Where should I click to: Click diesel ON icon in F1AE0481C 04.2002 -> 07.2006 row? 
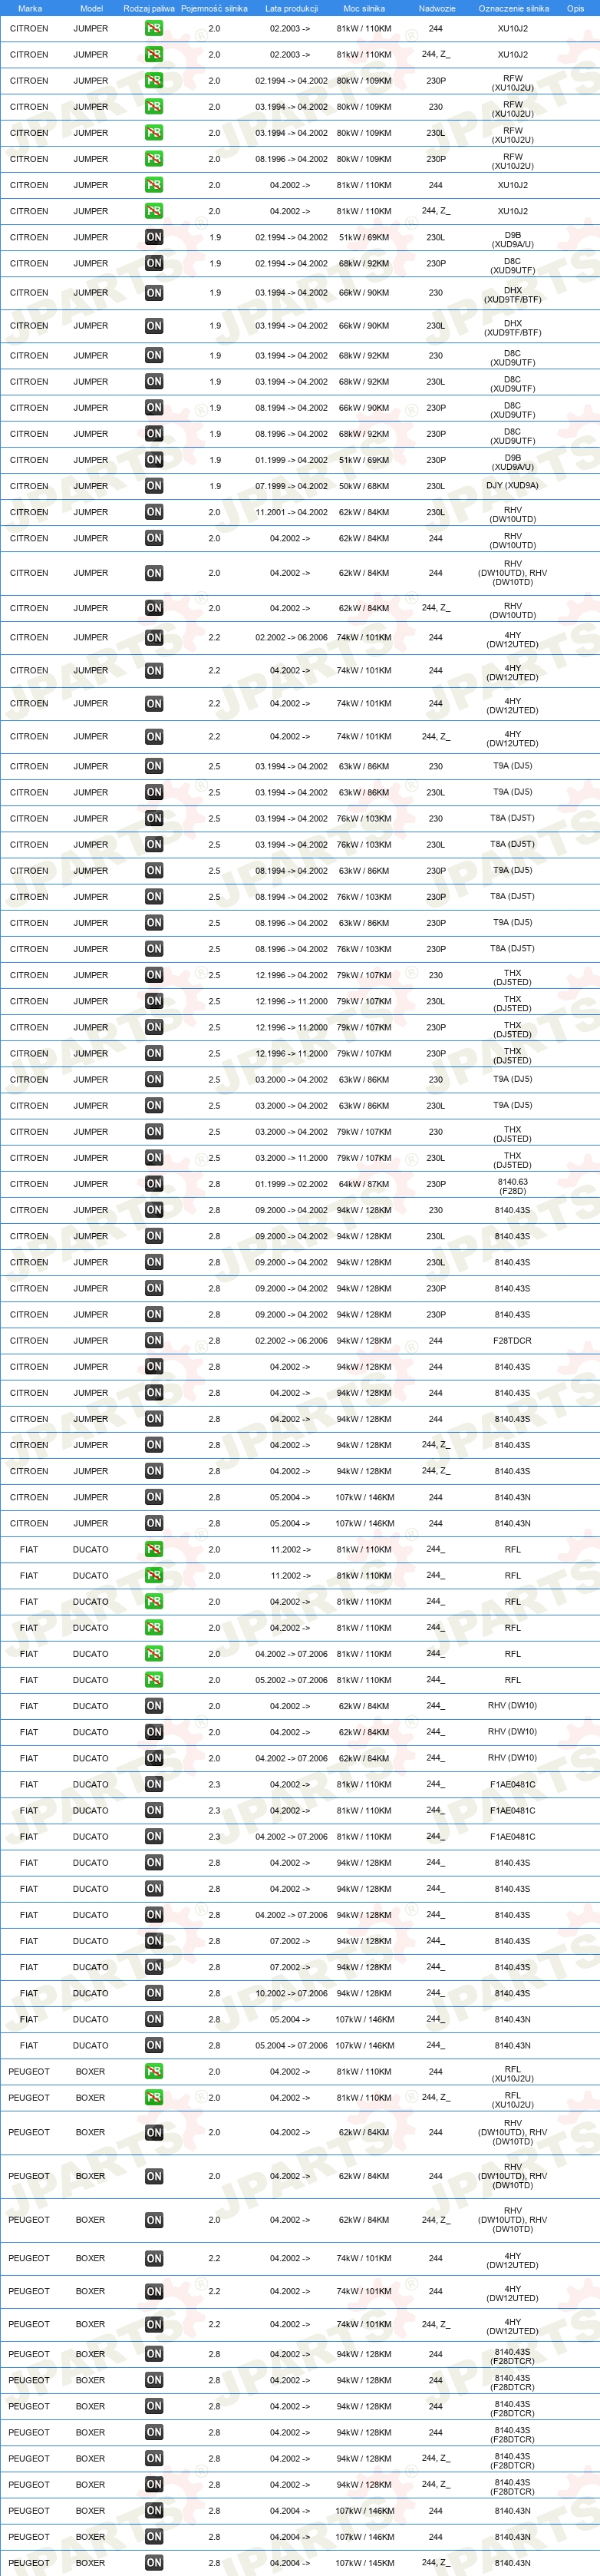(154, 1836)
